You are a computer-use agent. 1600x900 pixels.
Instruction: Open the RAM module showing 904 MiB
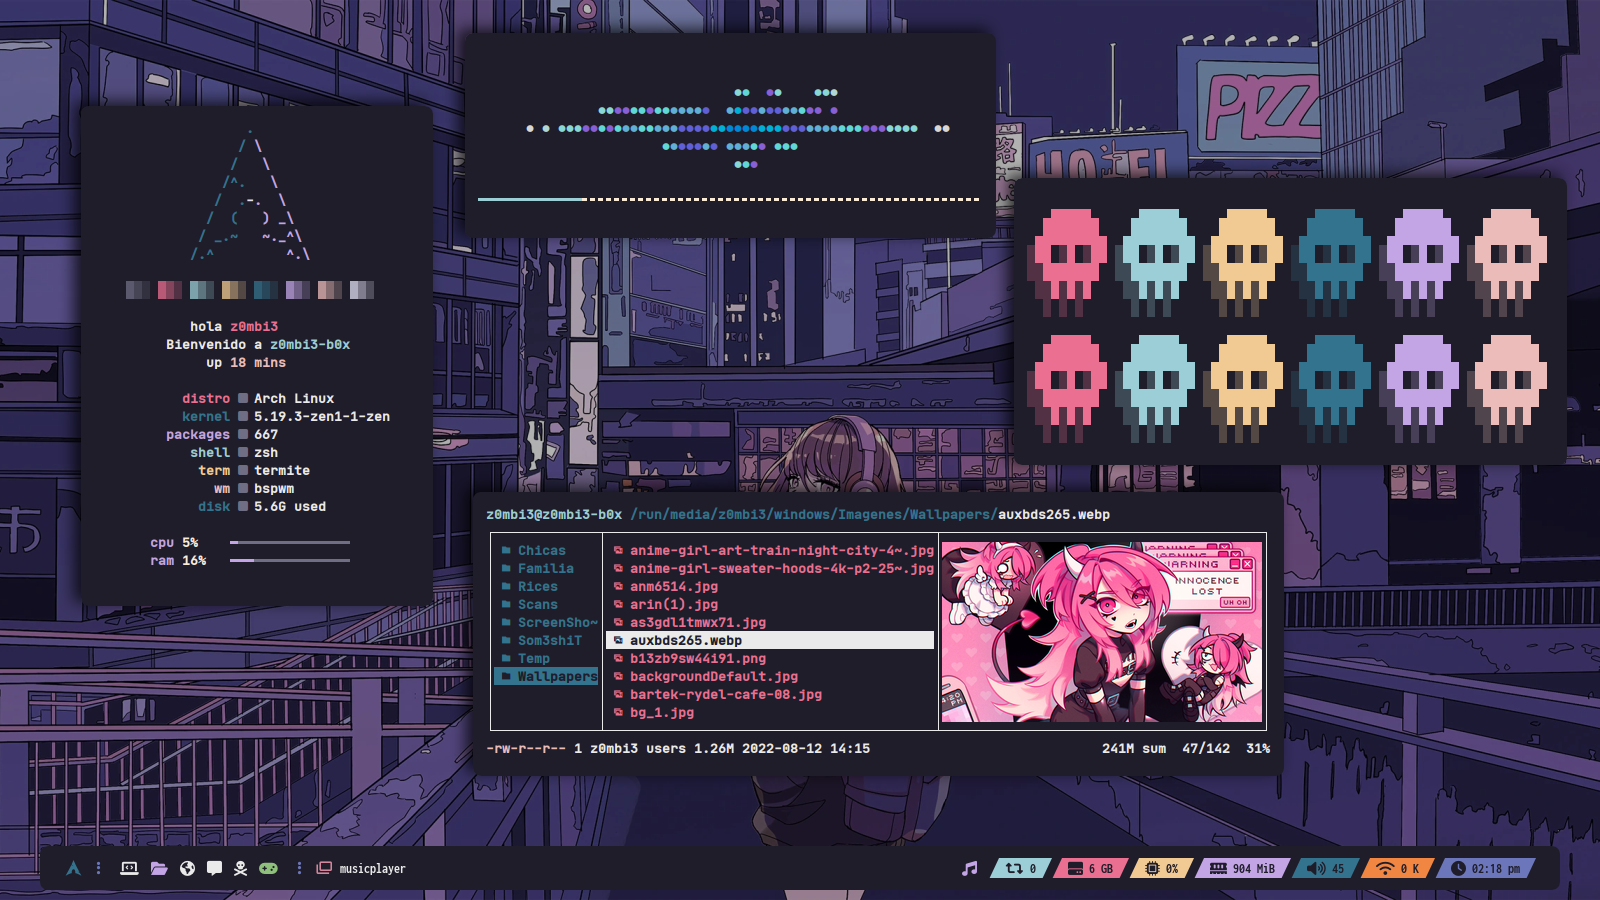point(1242,868)
